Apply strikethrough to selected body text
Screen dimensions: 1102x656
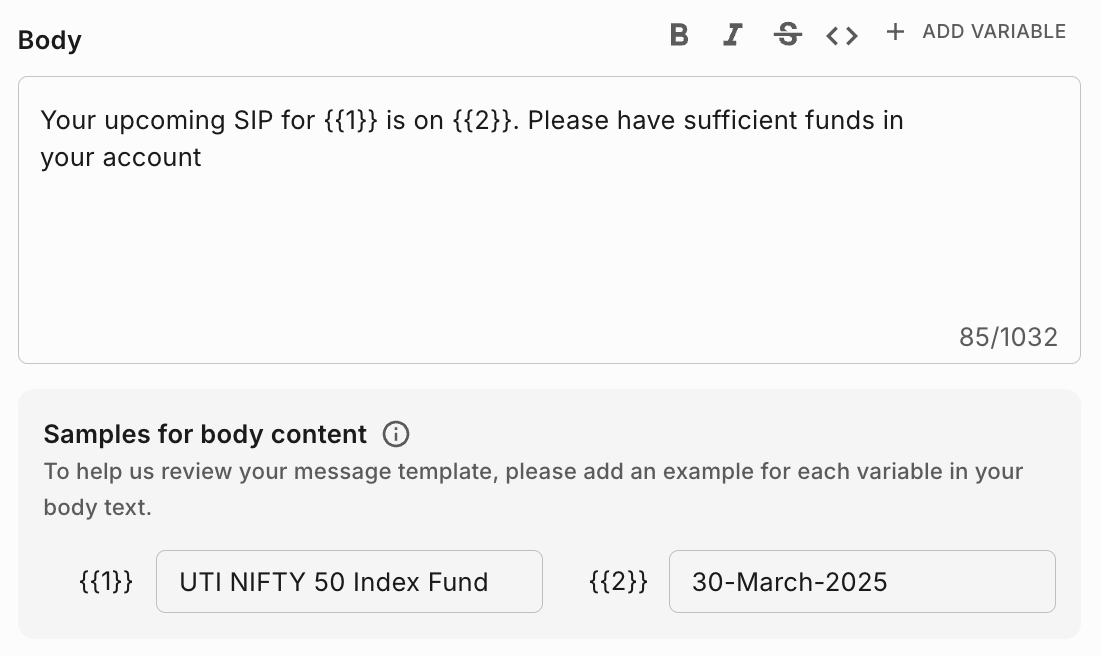coord(788,34)
